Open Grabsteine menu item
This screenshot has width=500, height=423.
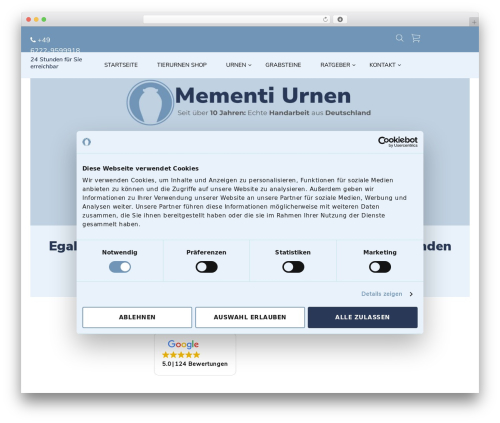point(283,65)
